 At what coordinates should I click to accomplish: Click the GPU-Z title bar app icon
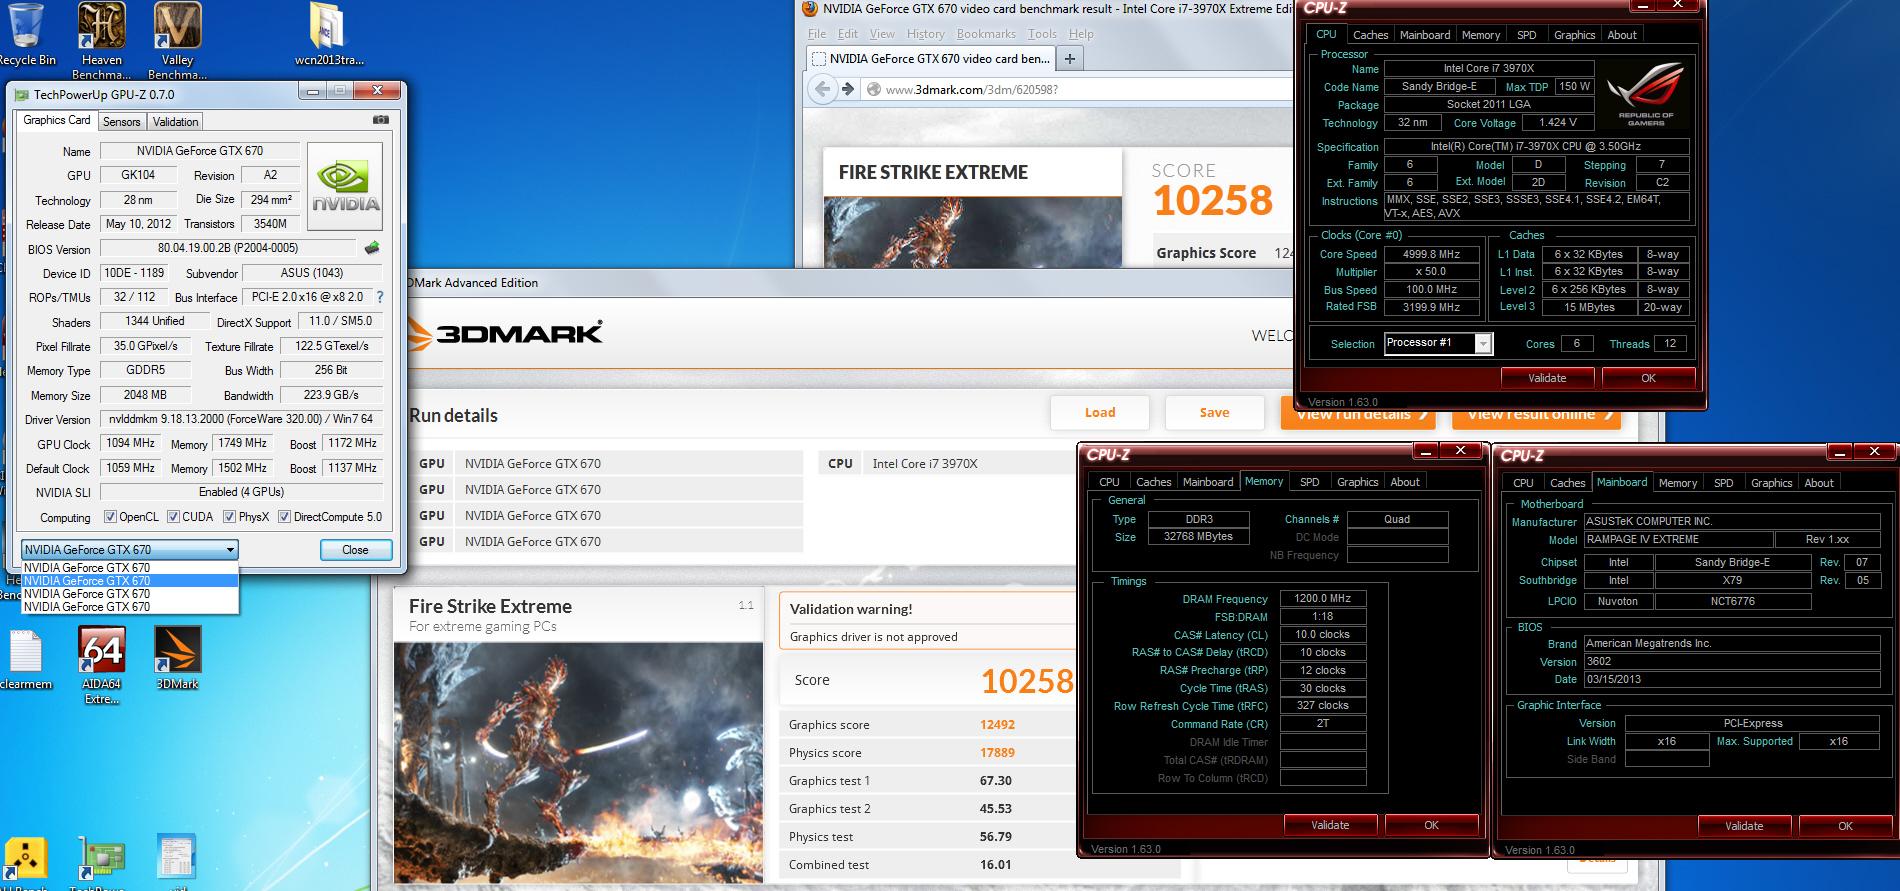coord(21,94)
